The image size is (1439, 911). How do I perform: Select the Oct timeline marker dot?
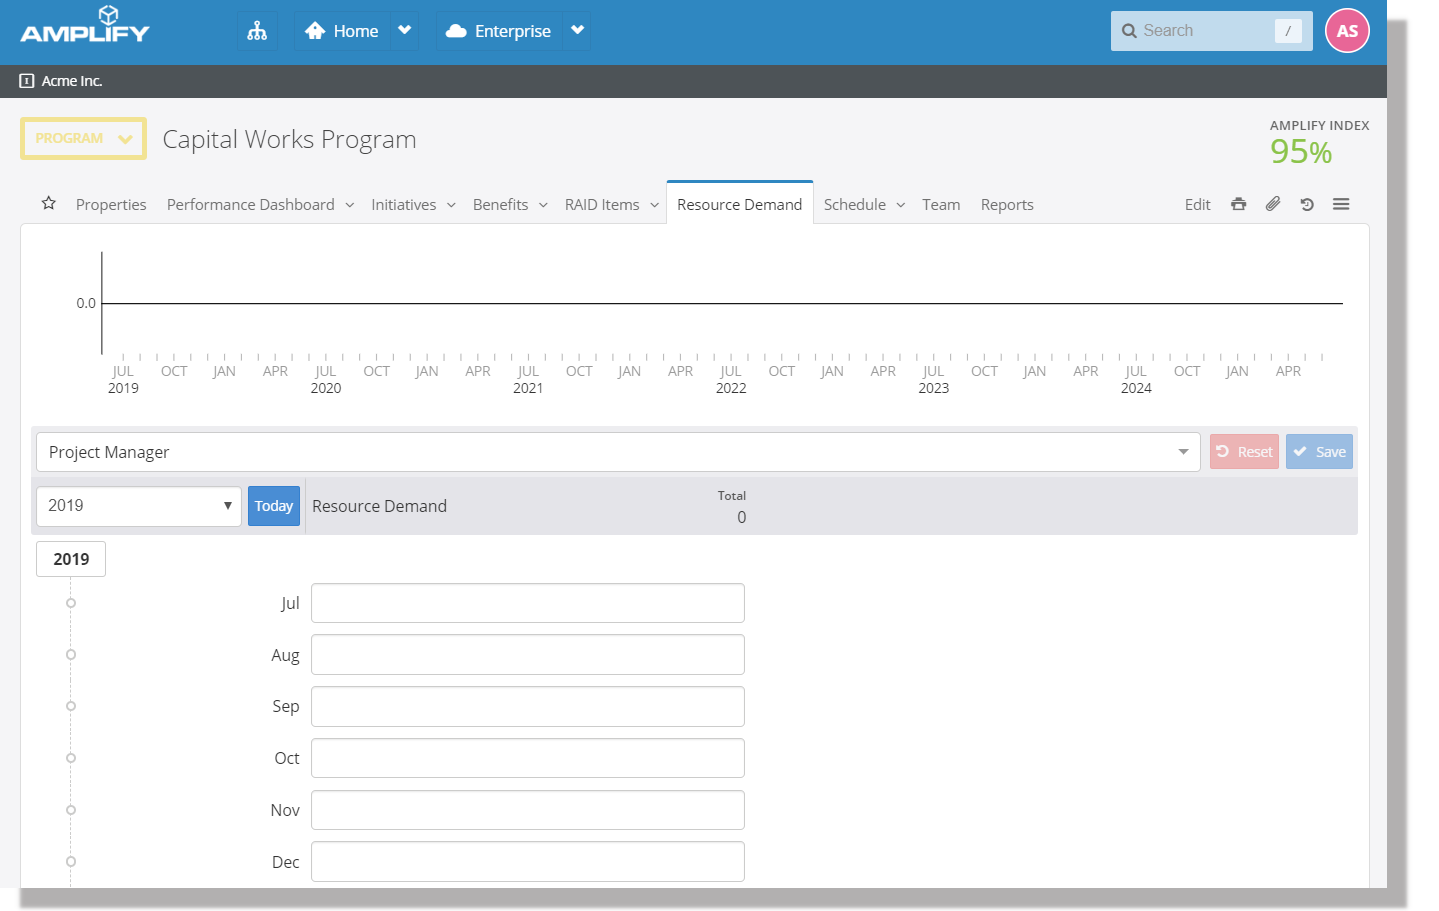[x=71, y=758]
